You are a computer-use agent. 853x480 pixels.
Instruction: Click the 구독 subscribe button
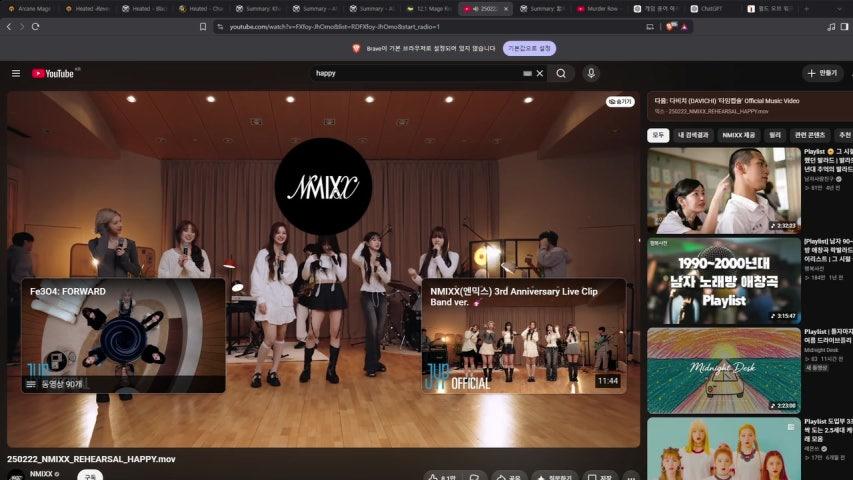90,476
